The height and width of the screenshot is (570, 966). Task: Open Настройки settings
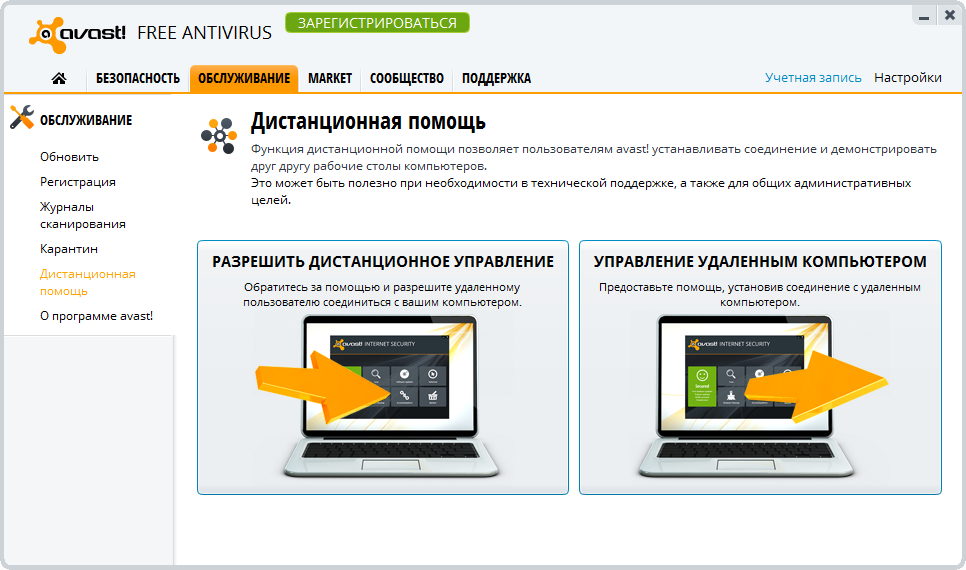pyautogui.click(x=907, y=78)
